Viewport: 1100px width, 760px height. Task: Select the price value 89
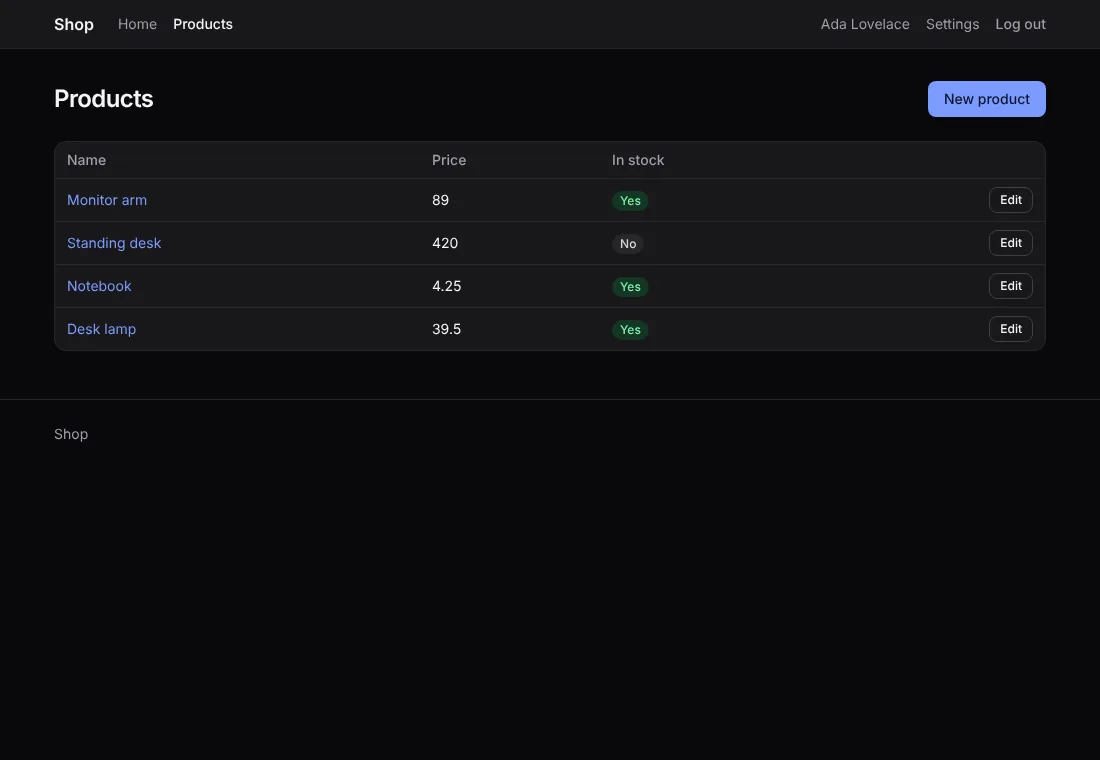441,200
